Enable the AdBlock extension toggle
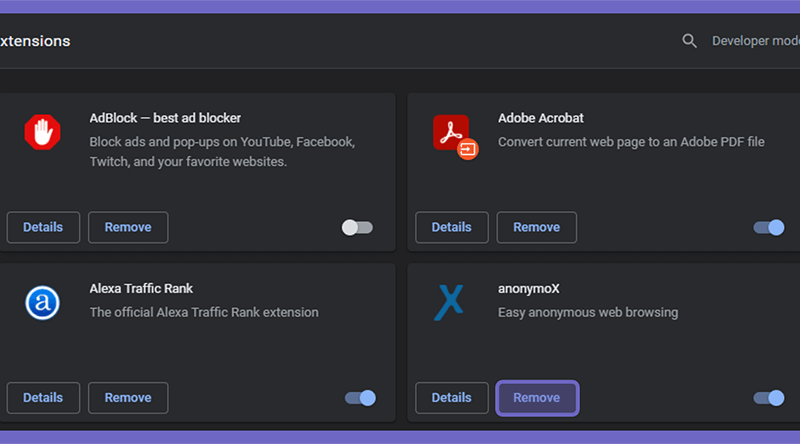 tap(357, 227)
